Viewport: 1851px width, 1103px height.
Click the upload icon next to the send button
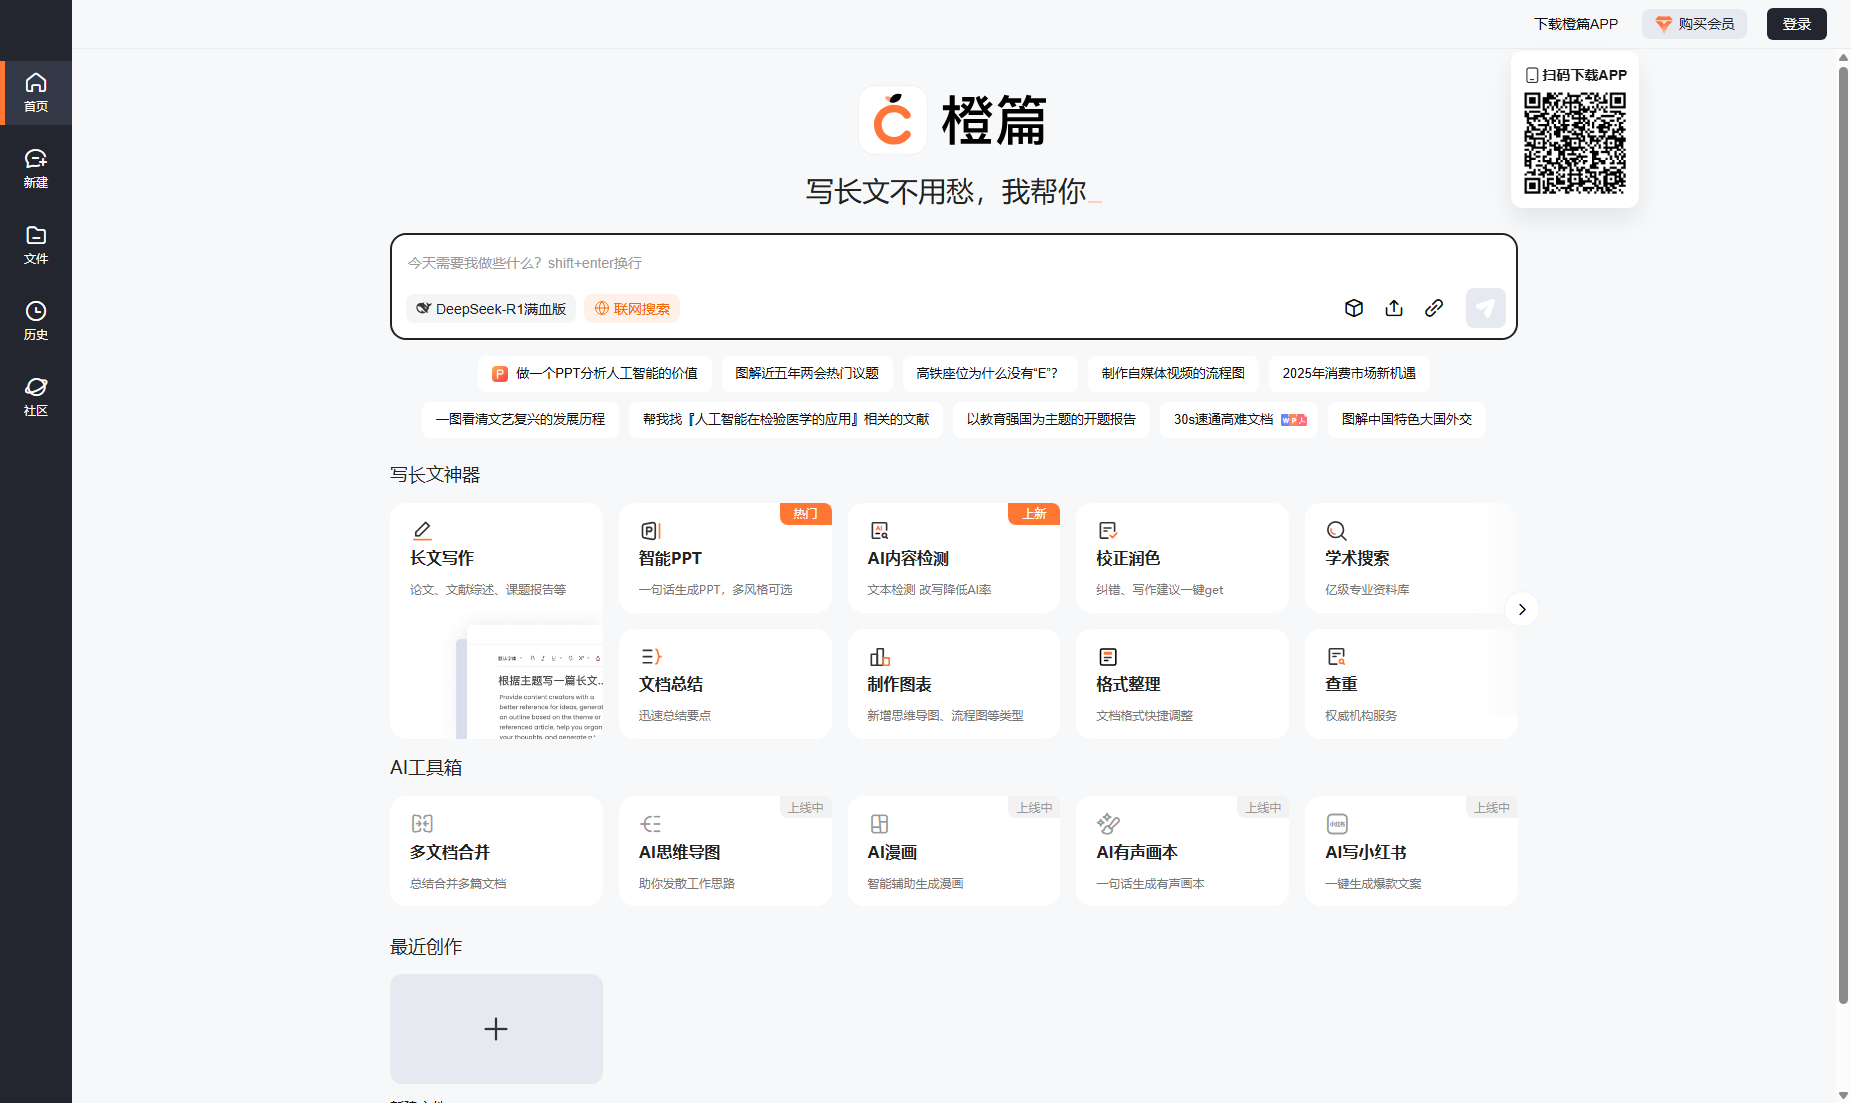coord(1394,308)
